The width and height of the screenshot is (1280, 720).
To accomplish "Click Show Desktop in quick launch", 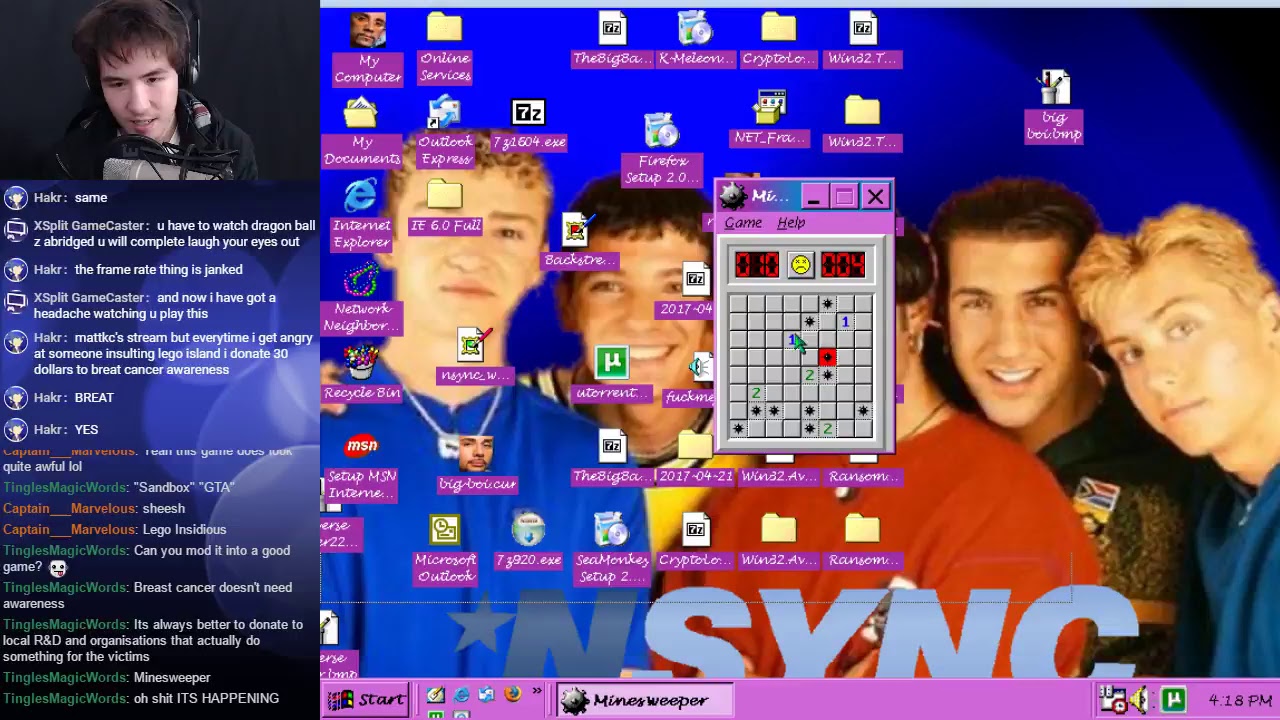I will [435, 695].
